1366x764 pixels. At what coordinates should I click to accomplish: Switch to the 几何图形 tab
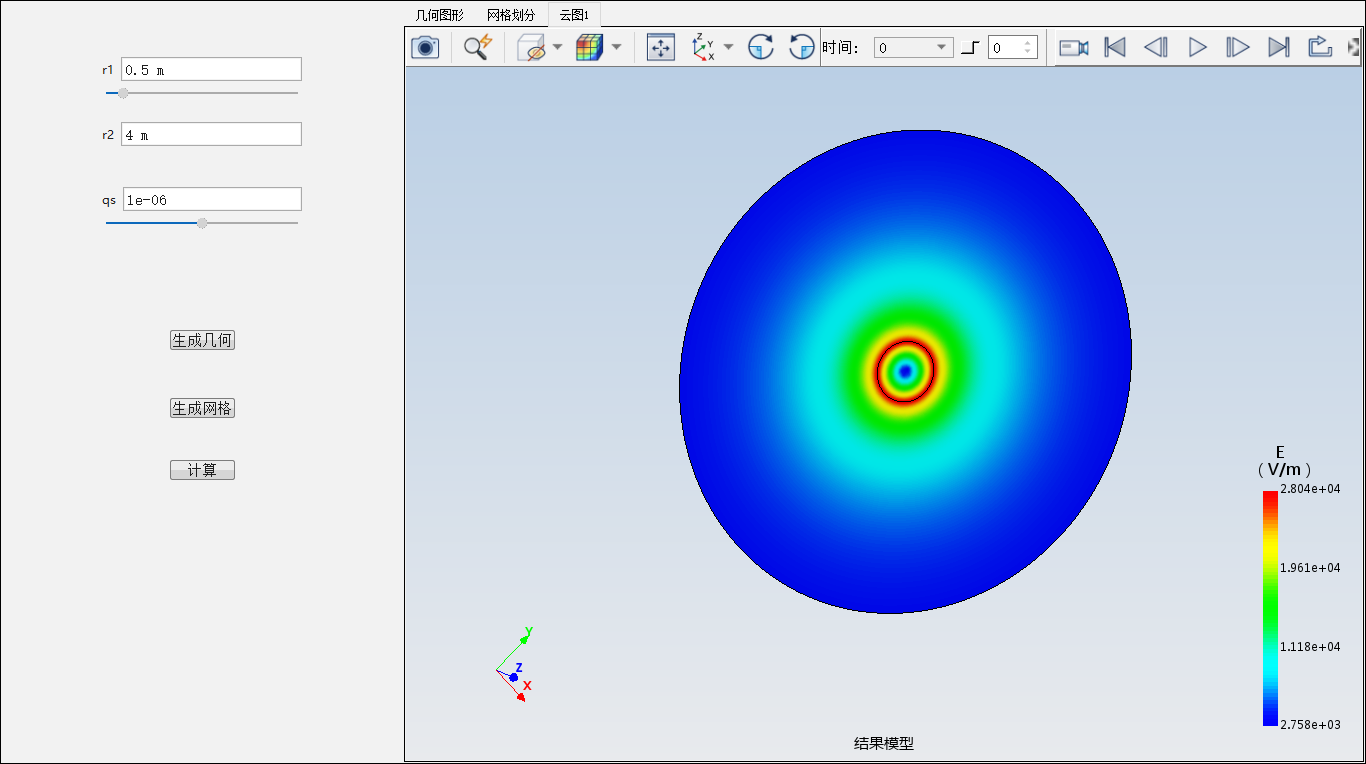point(440,15)
